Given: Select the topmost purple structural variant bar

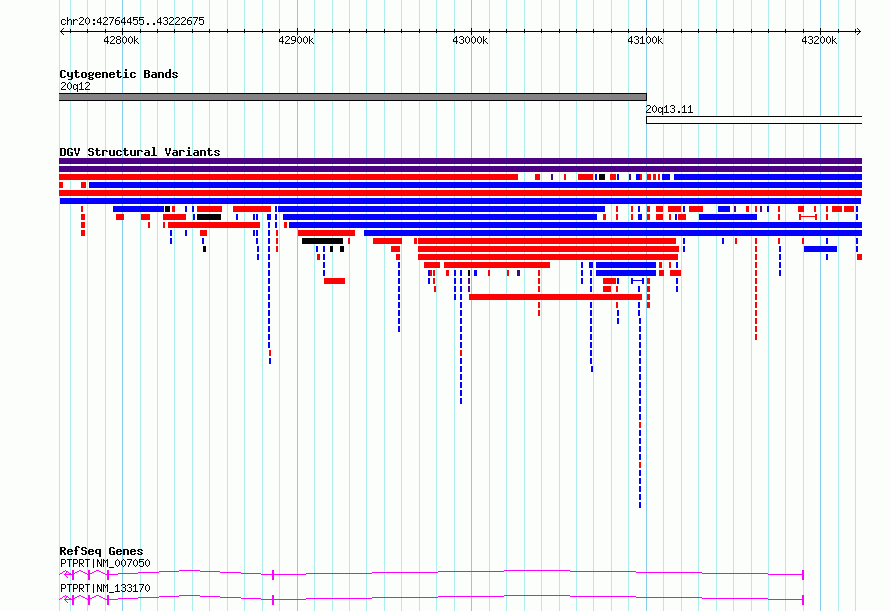Looking at the screenshot, I should 460,161.
